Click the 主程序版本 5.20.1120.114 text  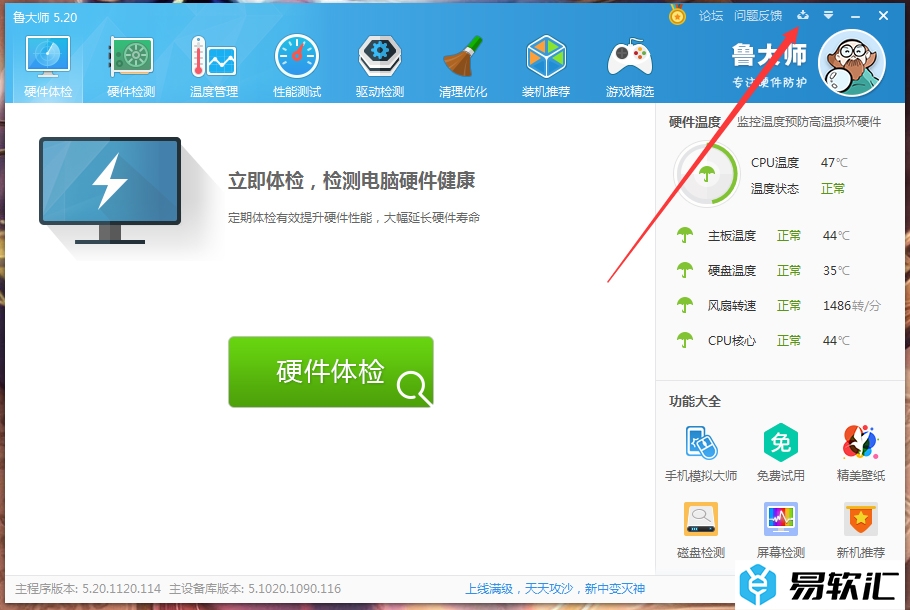tap(88, 589)
